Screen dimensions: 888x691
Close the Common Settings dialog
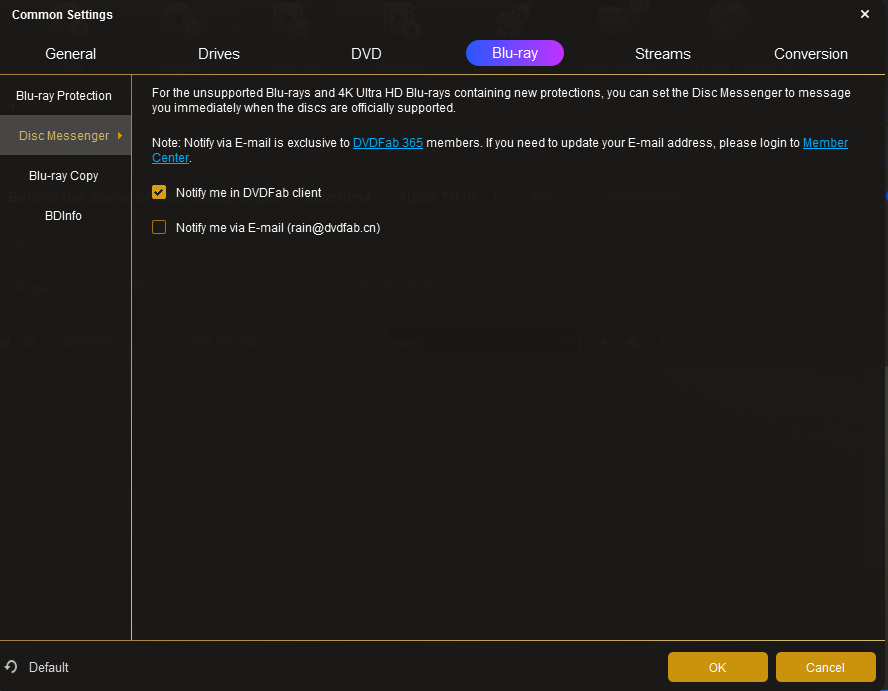click(x=865, y=14)
